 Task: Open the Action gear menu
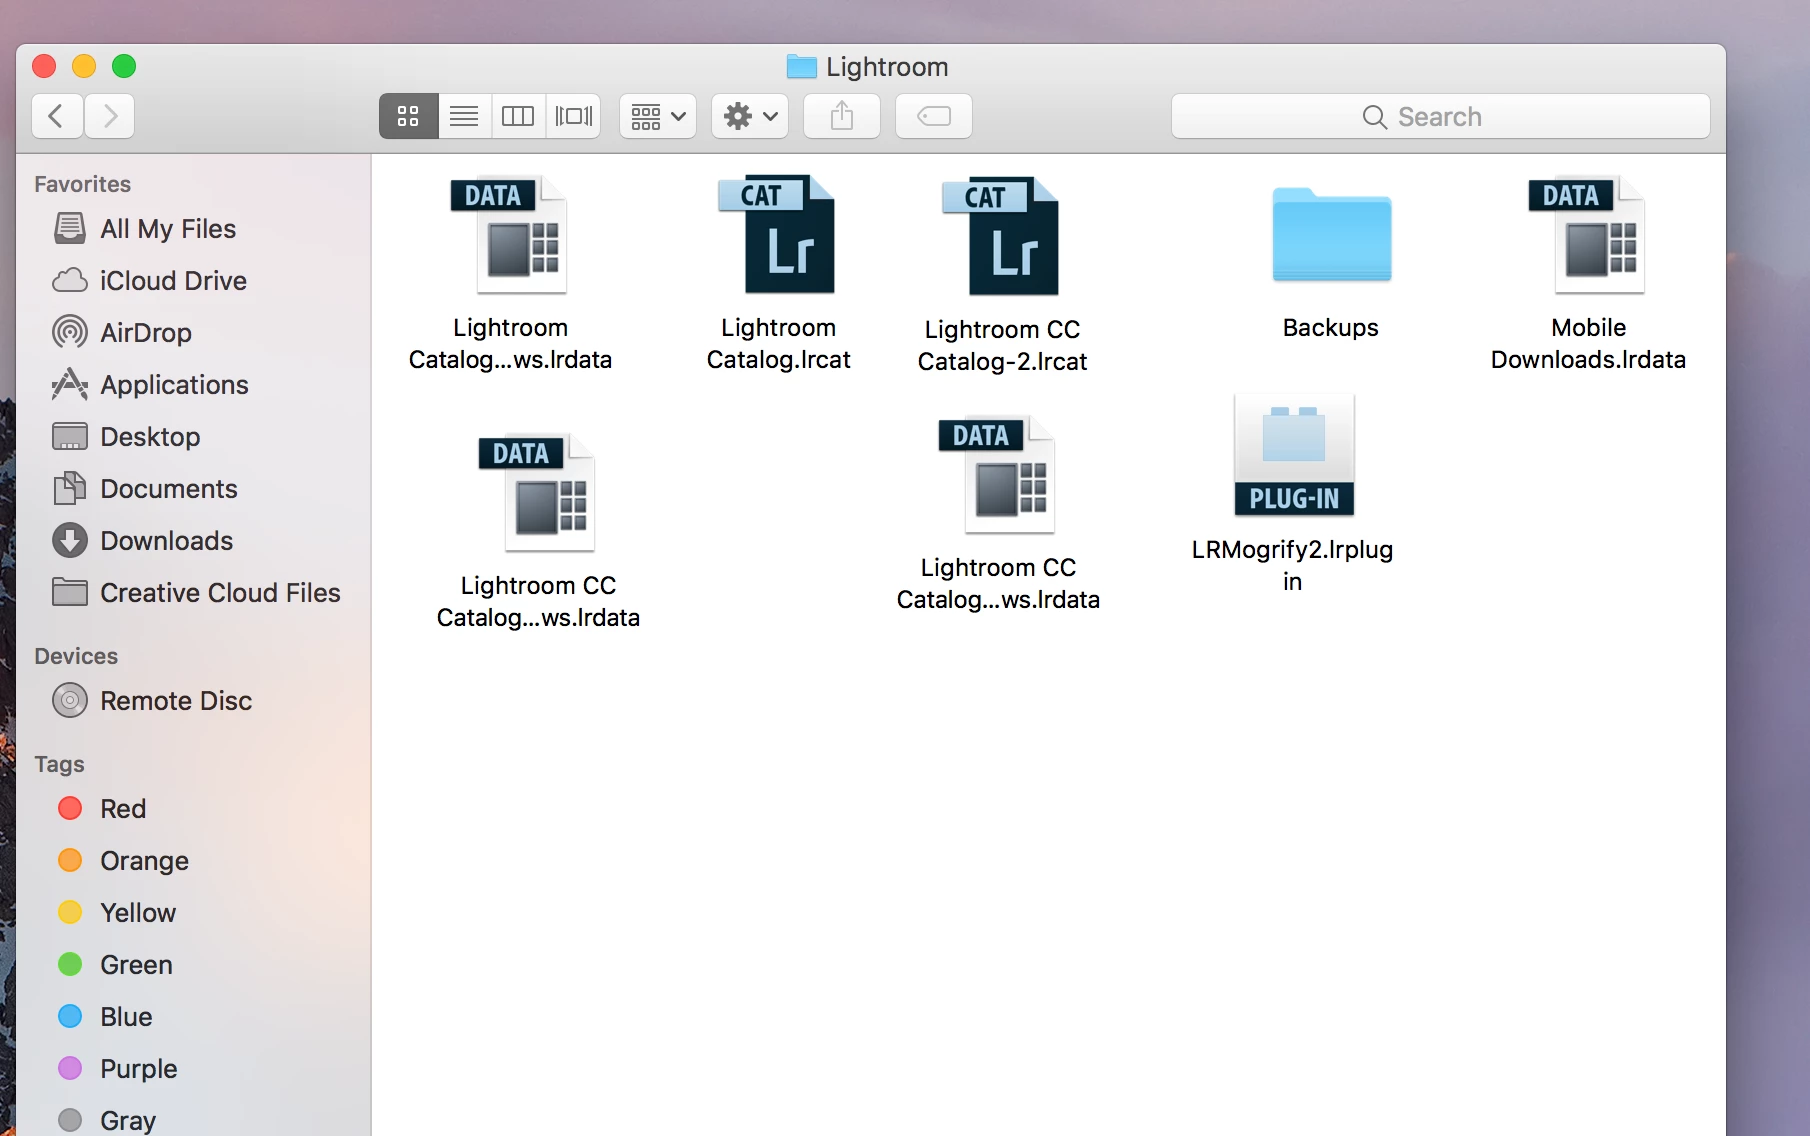(x=750, y=116)
